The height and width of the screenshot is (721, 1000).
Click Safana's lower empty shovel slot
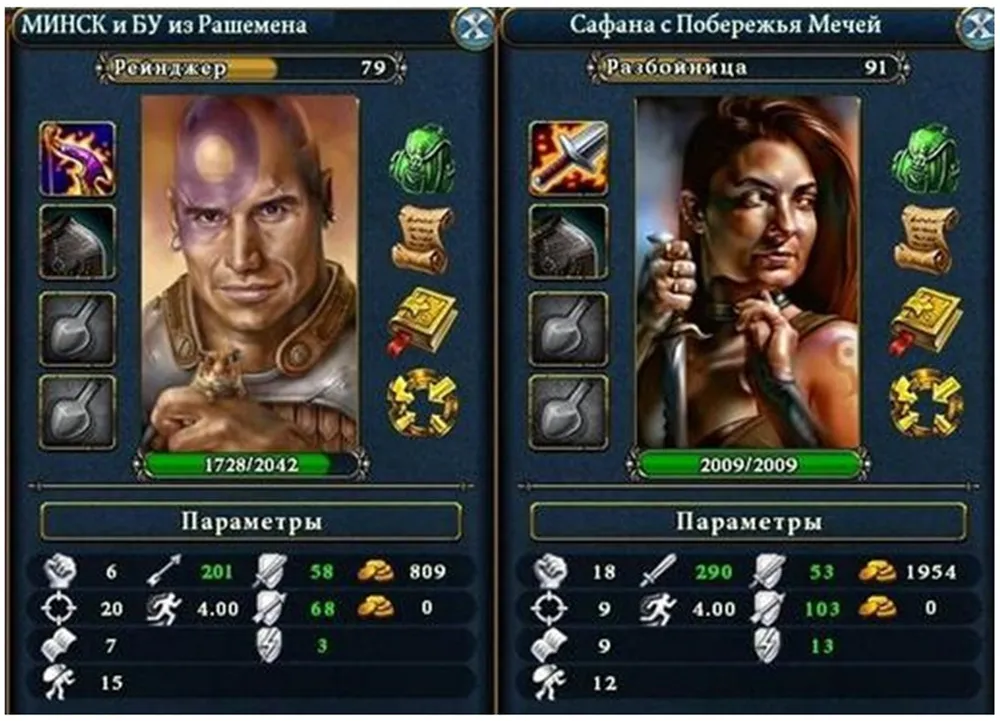(x=568, y=412)
